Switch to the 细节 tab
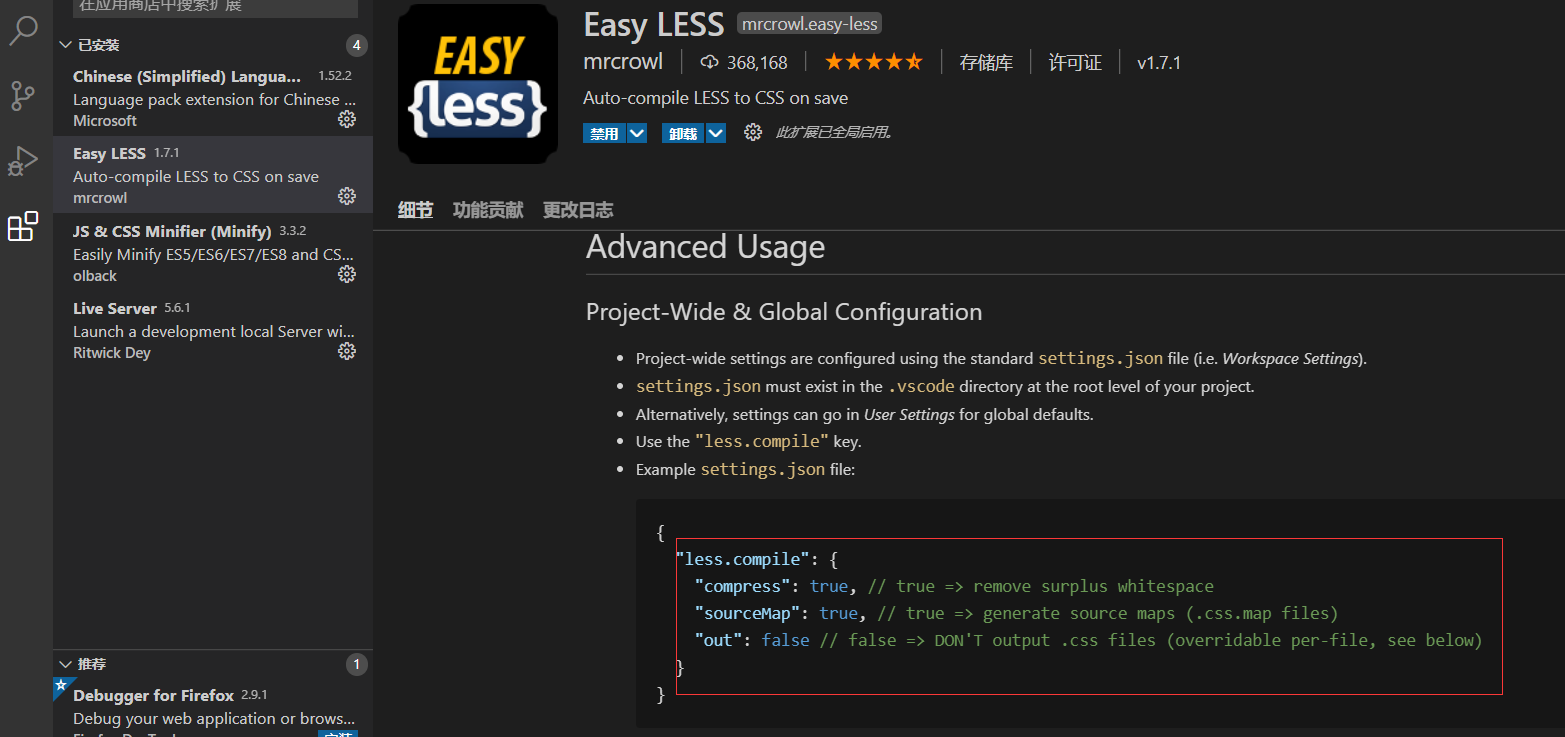This screenshot has height=737, width=1565. click(415, 210)
